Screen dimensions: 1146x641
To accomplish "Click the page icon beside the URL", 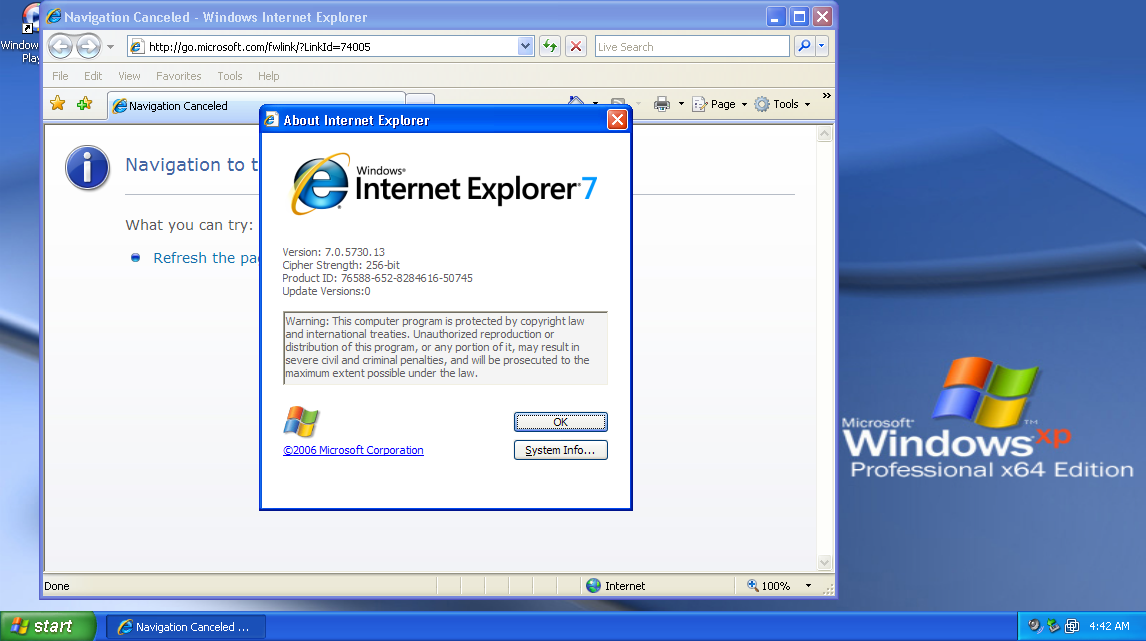I will pos(136,47).
